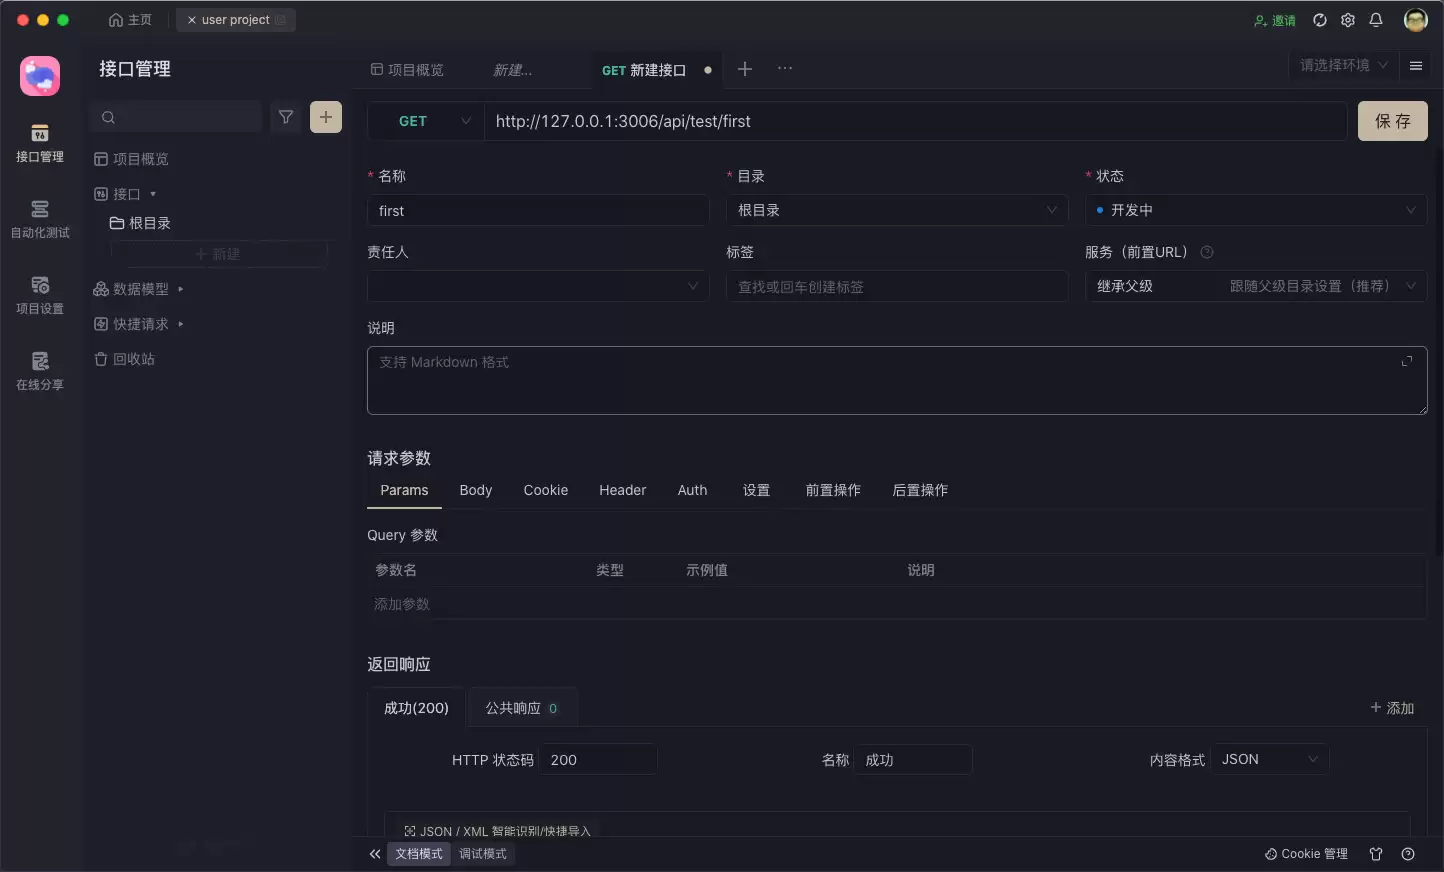The height and width of the screenshot is (872, 1444).
Task: Open the GET method dropdown
Action: (x=427, y=121)
